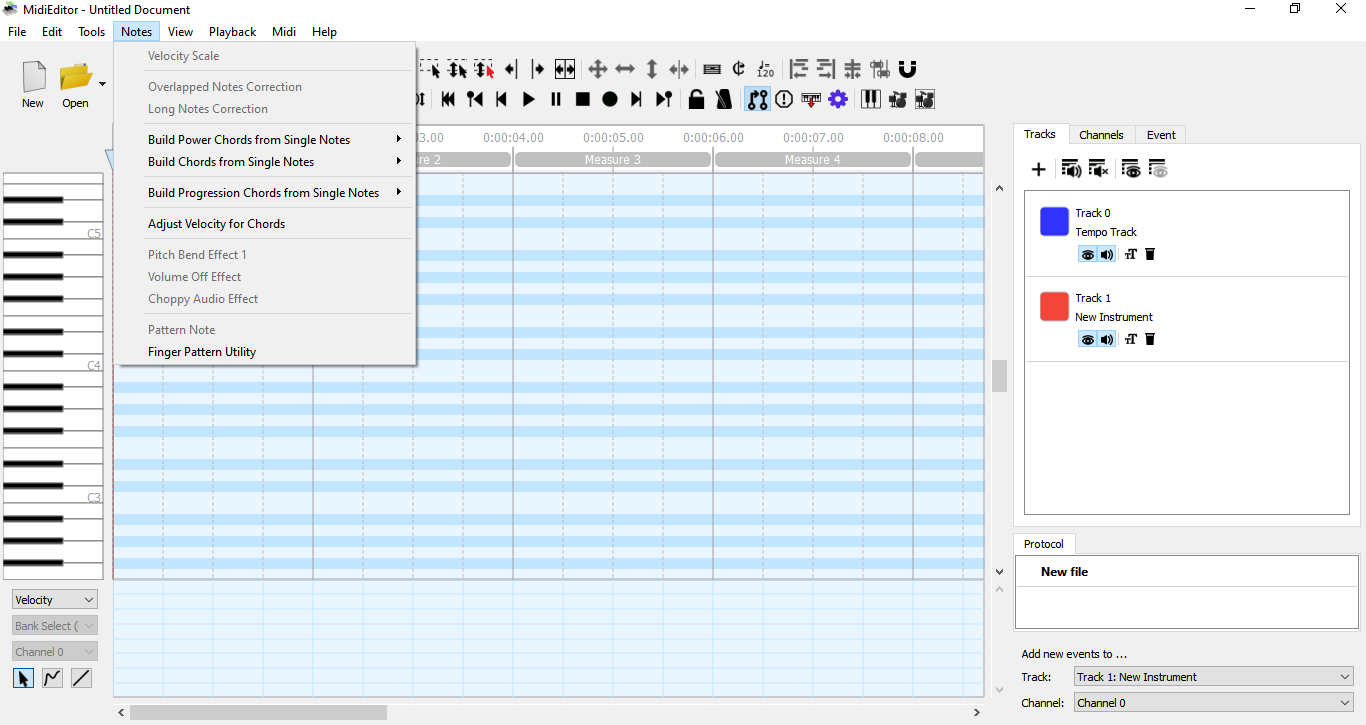Click the tempo 120 note icon

click(x=765, y=69)
